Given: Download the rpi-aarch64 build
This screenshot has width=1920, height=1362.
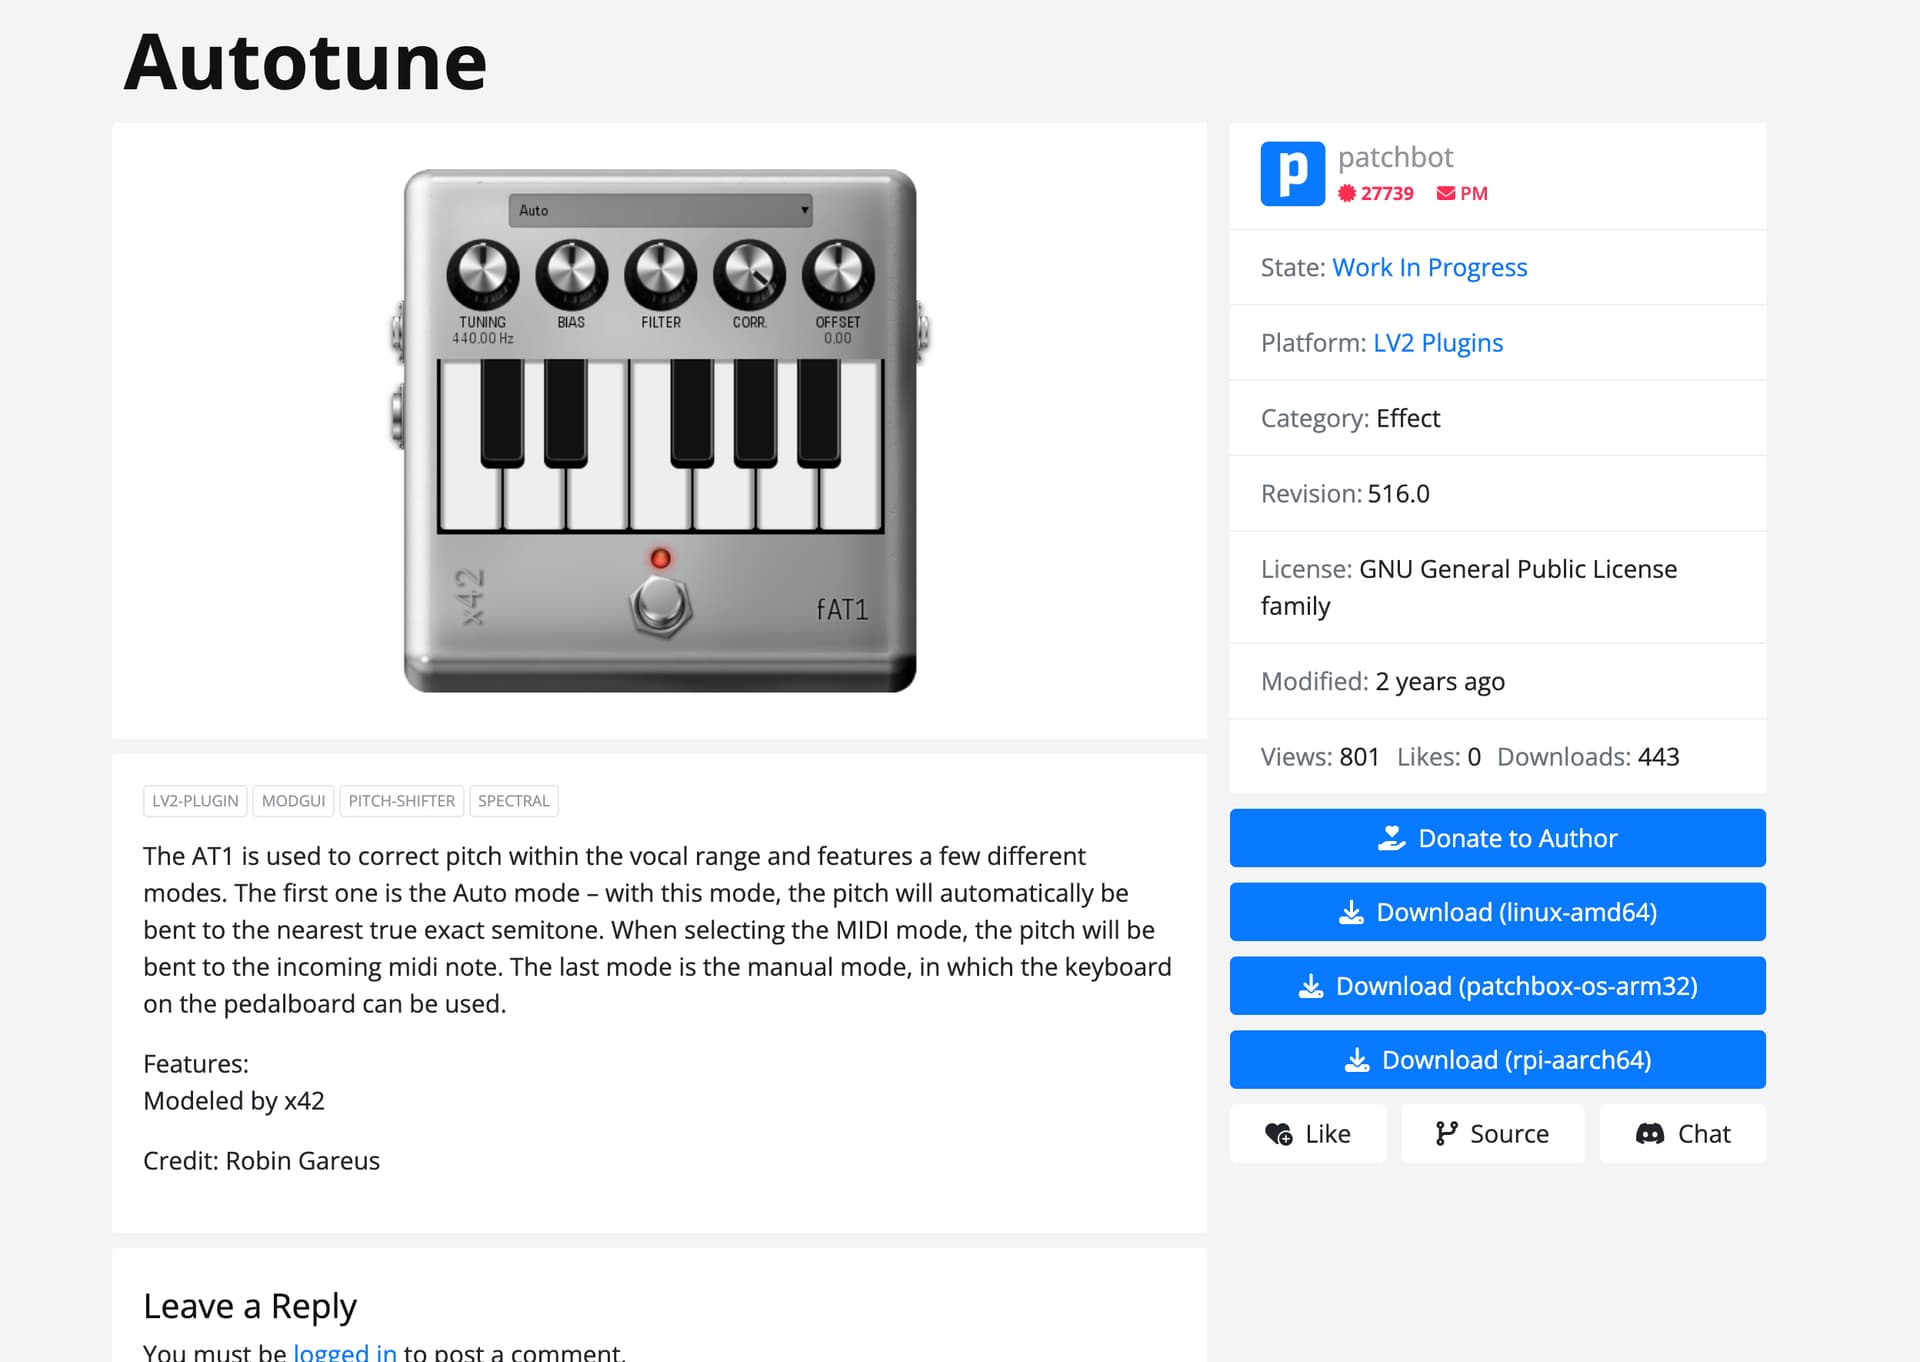Looking at the screenshot, I should coord(1497,1060).
